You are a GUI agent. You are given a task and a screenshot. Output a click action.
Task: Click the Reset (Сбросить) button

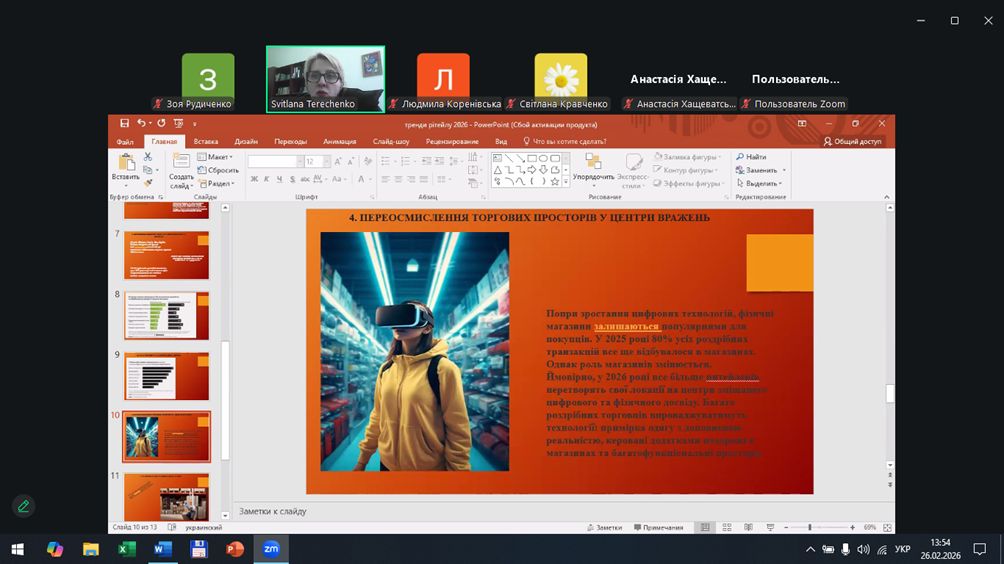218,170
